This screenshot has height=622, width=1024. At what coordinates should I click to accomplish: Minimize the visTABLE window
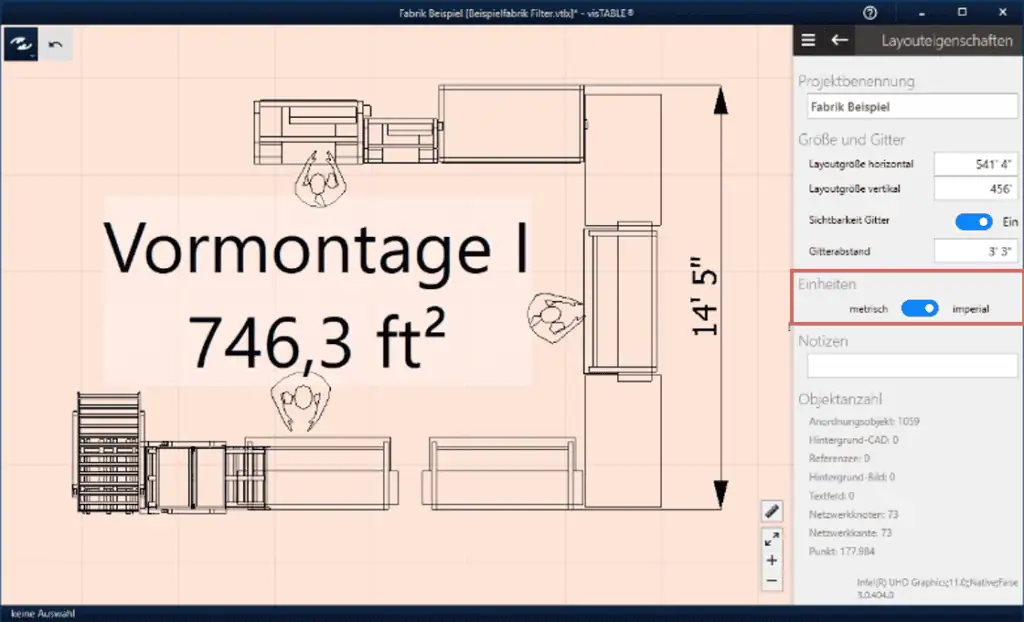(921, 12)
